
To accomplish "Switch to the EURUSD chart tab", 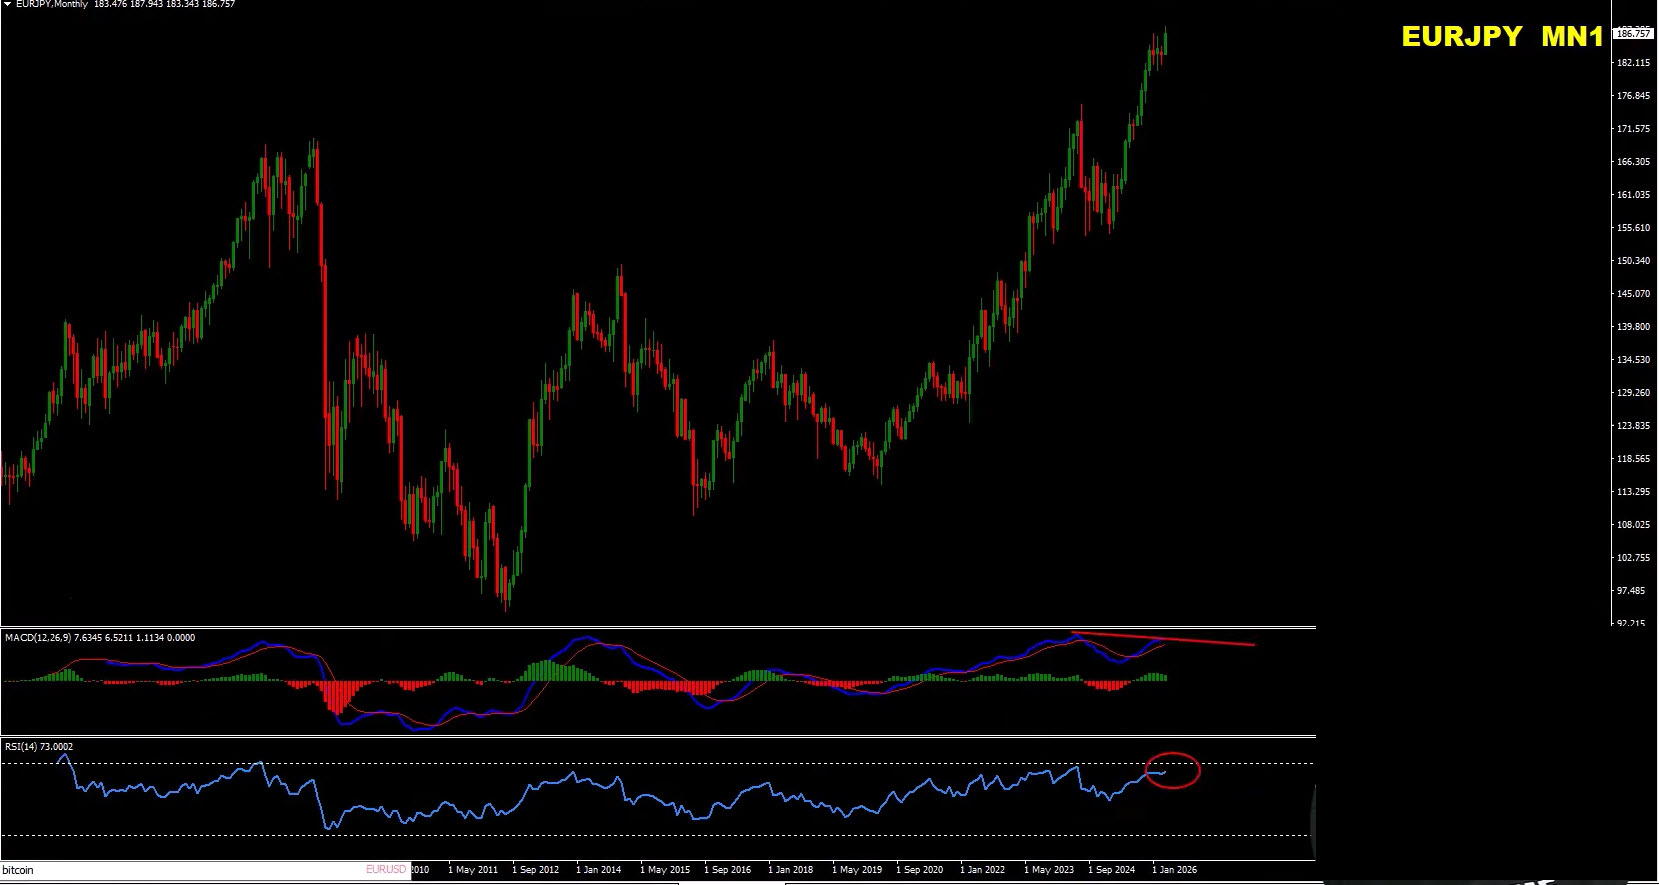I will coord(385,870).
